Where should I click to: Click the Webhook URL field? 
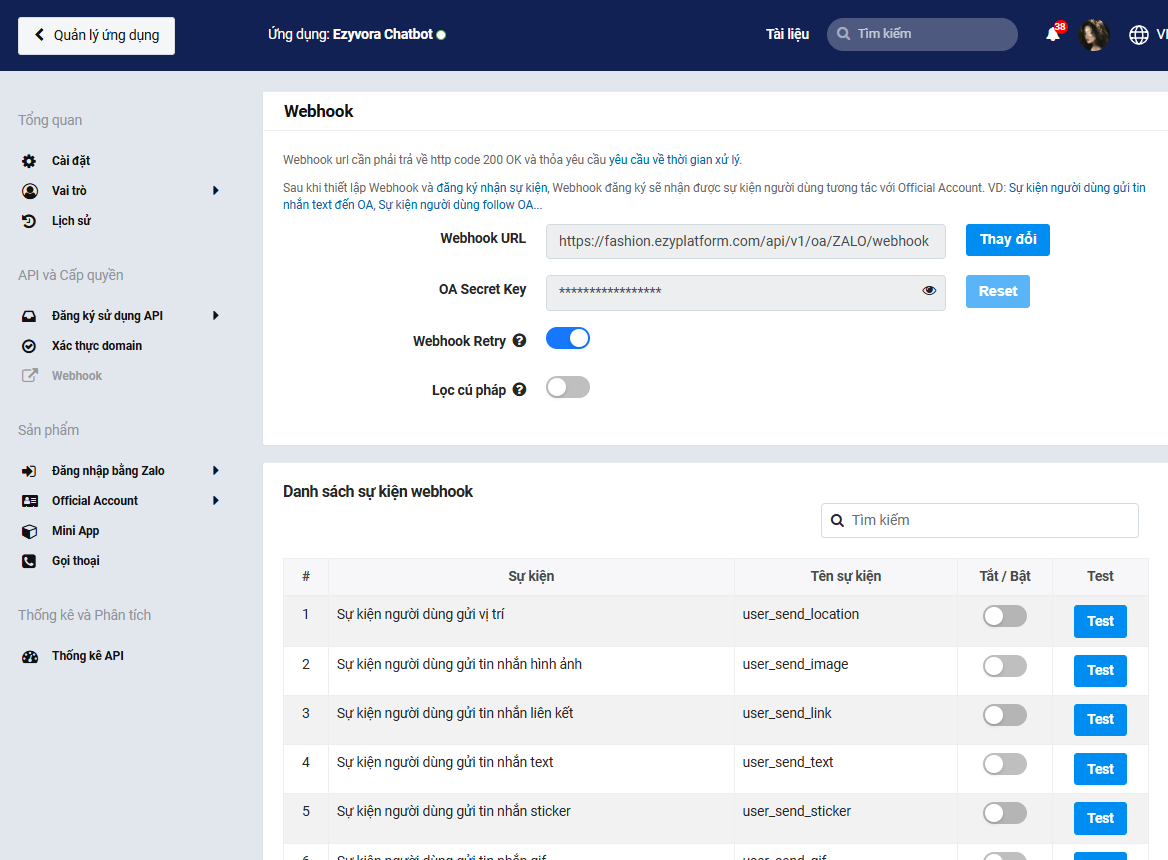[x=746, y=241]
